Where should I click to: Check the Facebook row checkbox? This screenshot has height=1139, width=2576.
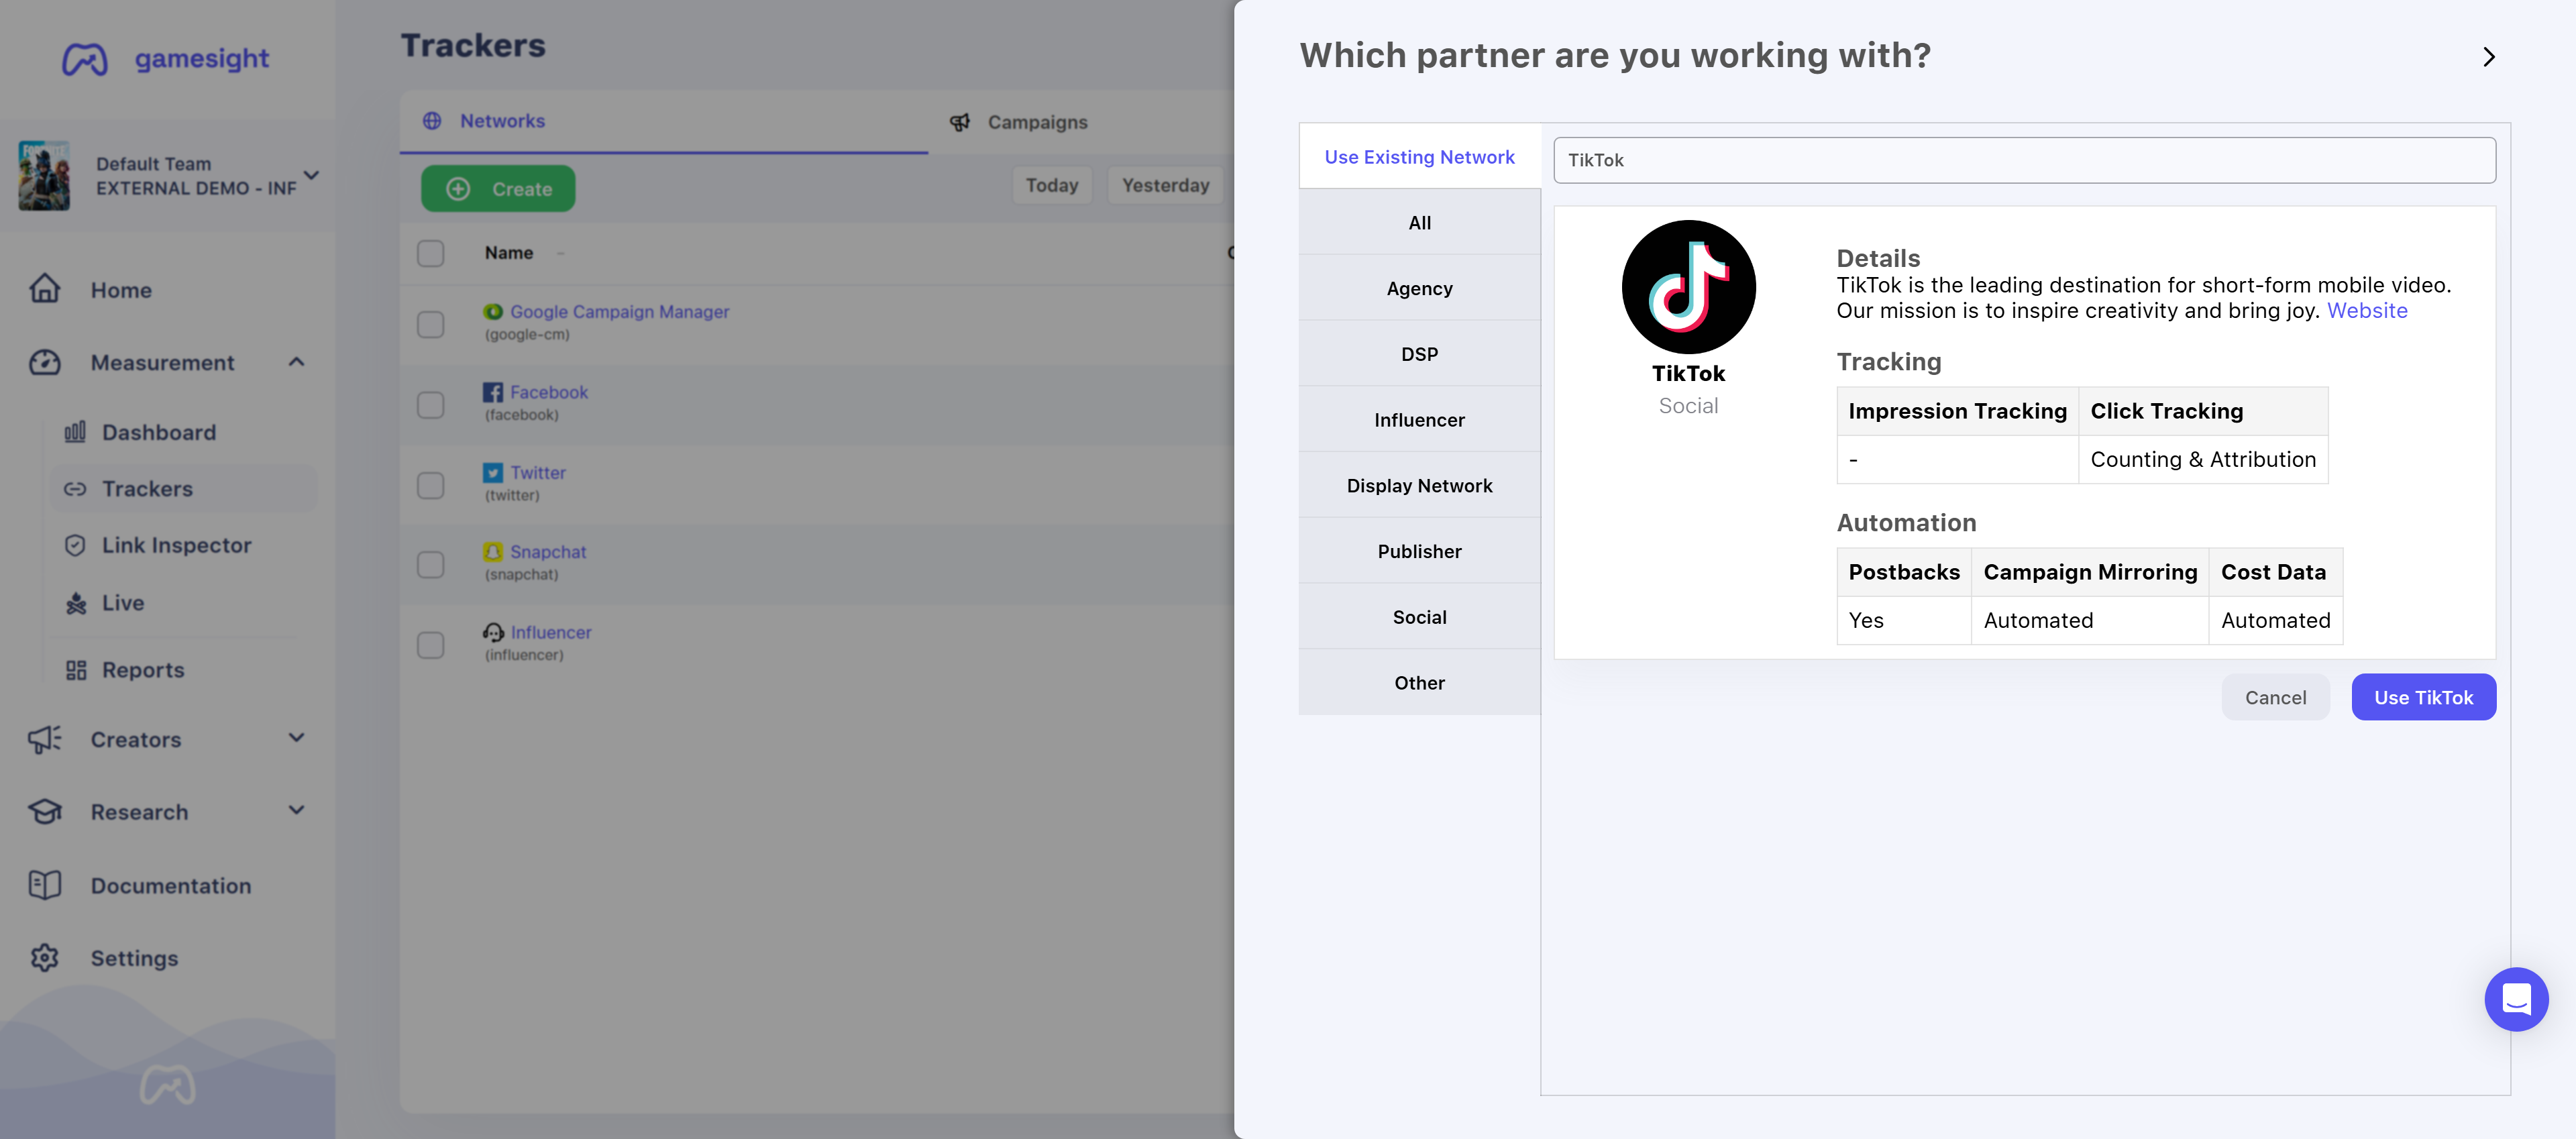(431, 405)
